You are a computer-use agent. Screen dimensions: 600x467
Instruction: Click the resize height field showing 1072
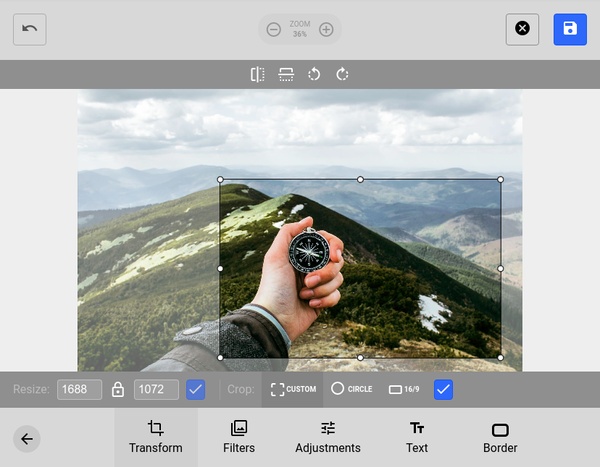(x=156, y=390)
